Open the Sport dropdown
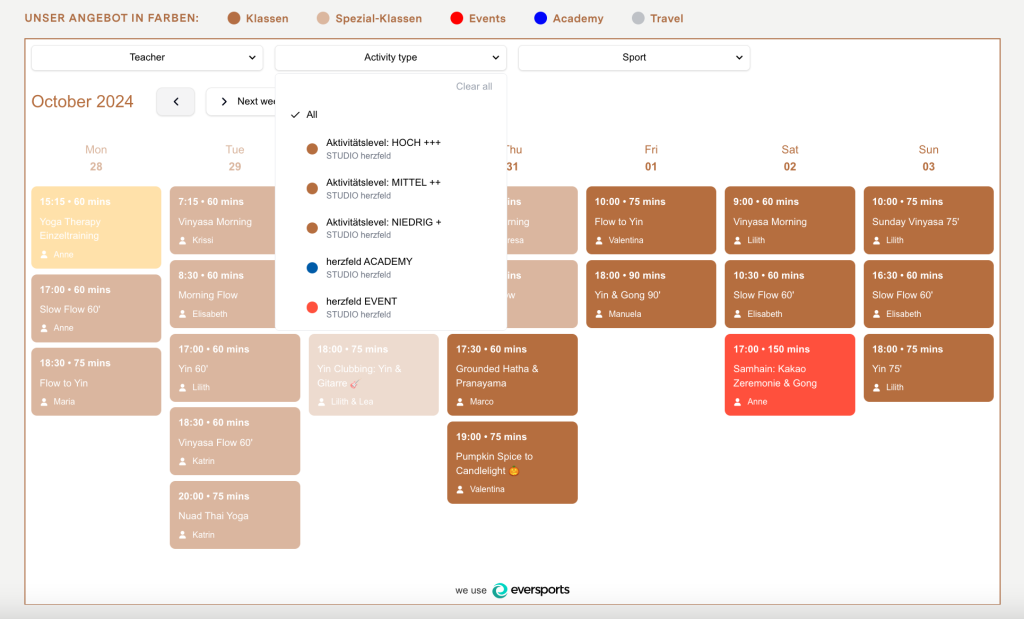The width and height of the screenshot is (1024, 619). pos(633,57)
